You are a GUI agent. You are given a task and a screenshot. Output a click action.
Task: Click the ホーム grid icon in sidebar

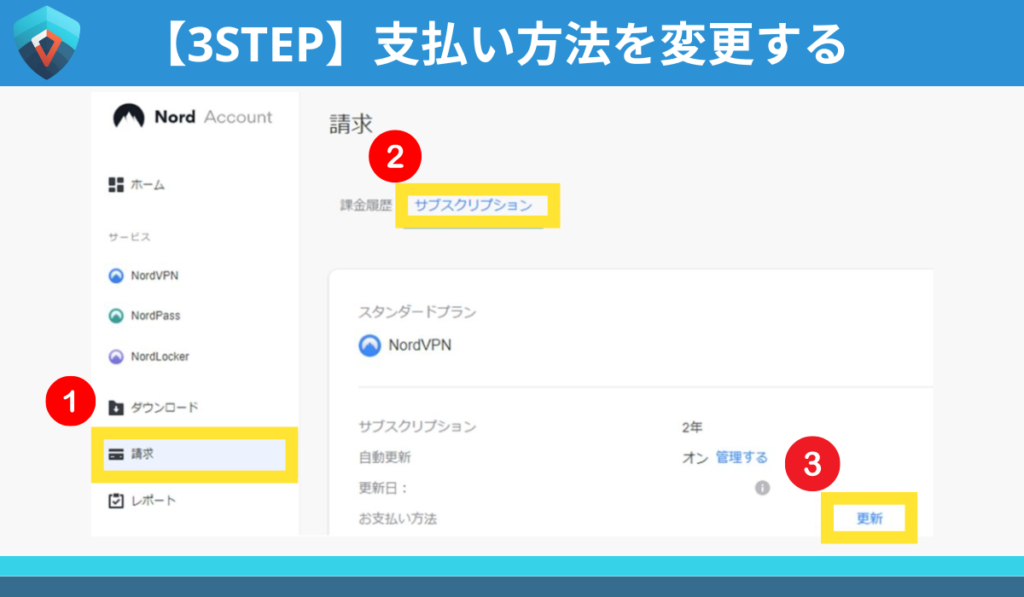(x=115, y=185)
